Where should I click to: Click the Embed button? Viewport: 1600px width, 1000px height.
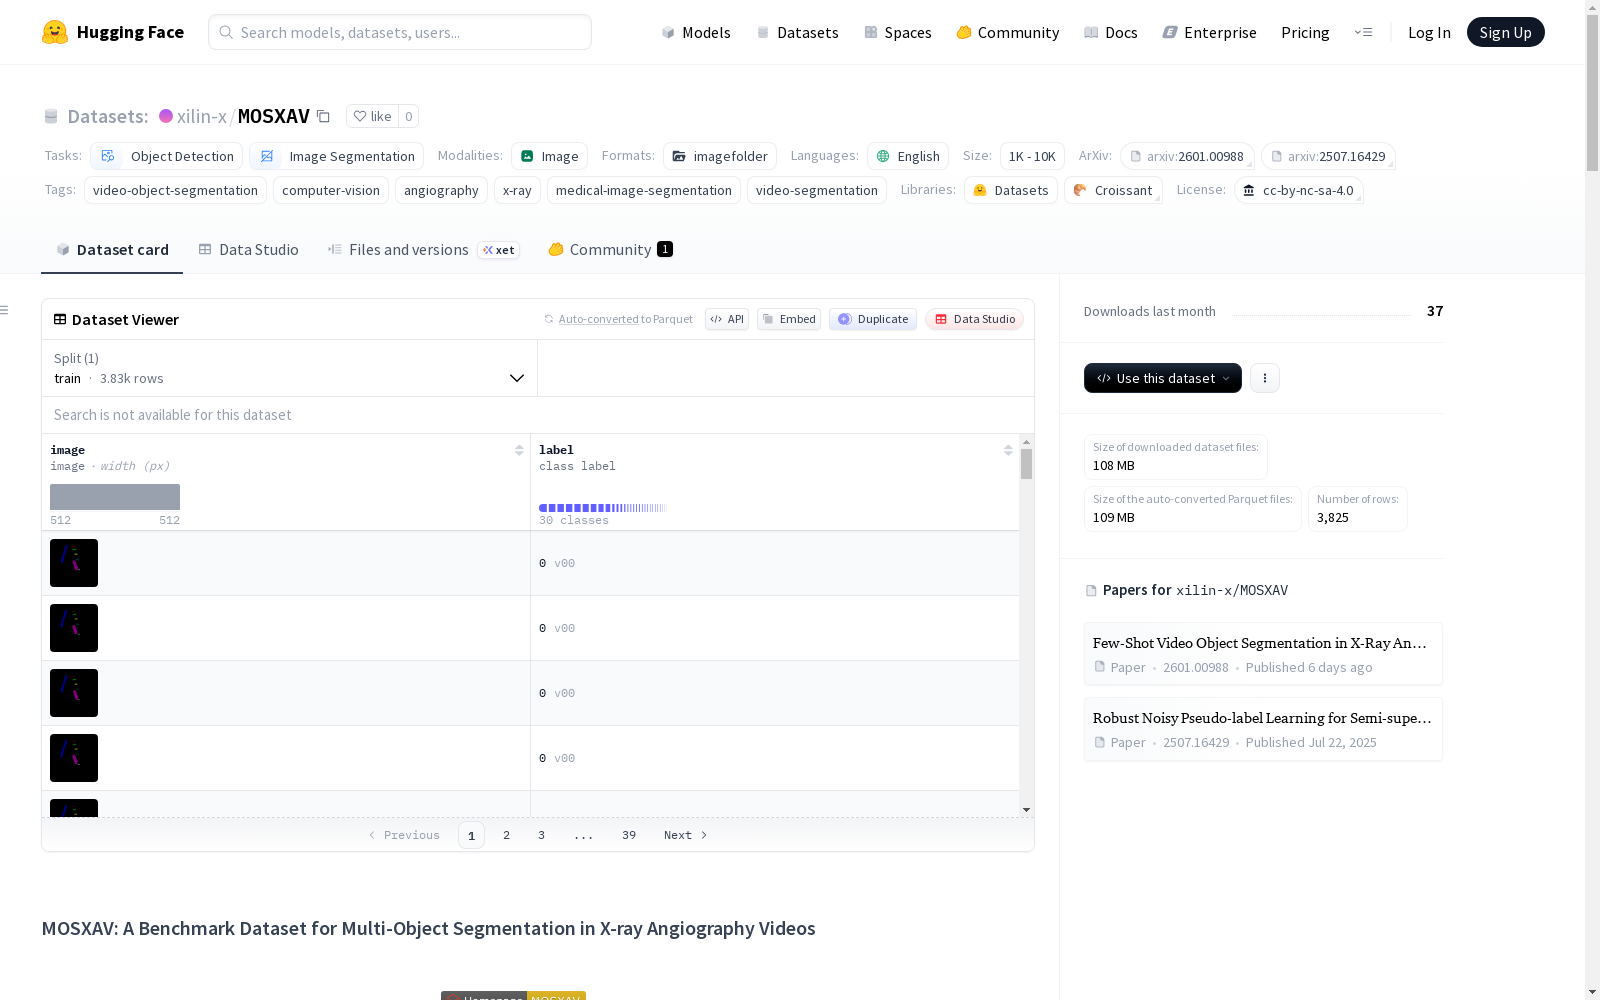(789, 319)
